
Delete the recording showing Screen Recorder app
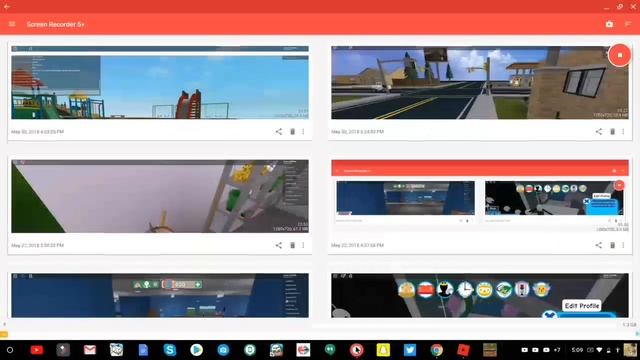(612, 245)
